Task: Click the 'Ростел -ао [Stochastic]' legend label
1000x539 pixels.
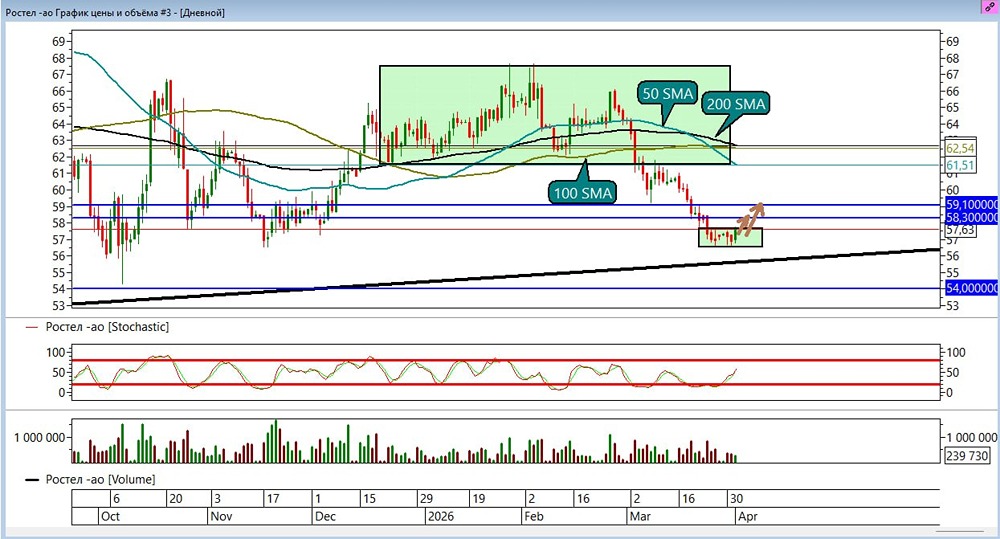Action: click(x=107, y=327)
